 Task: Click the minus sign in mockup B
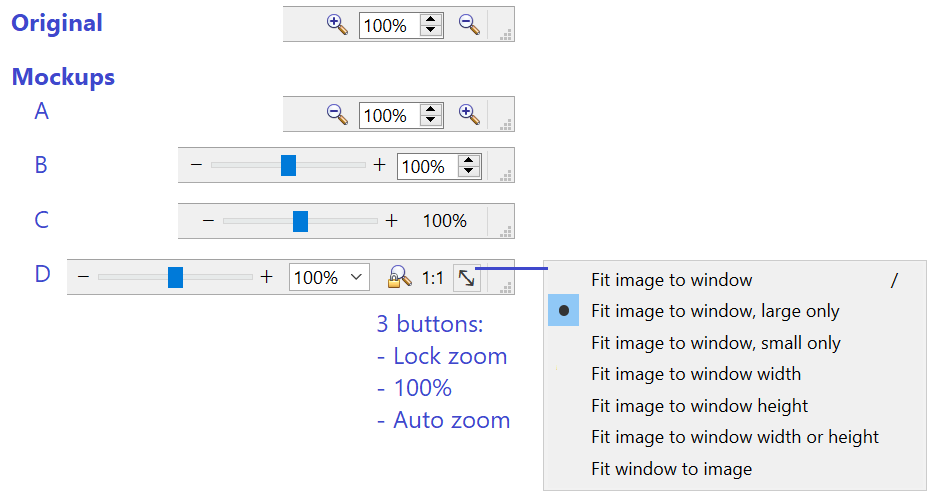tap(196, 165)
